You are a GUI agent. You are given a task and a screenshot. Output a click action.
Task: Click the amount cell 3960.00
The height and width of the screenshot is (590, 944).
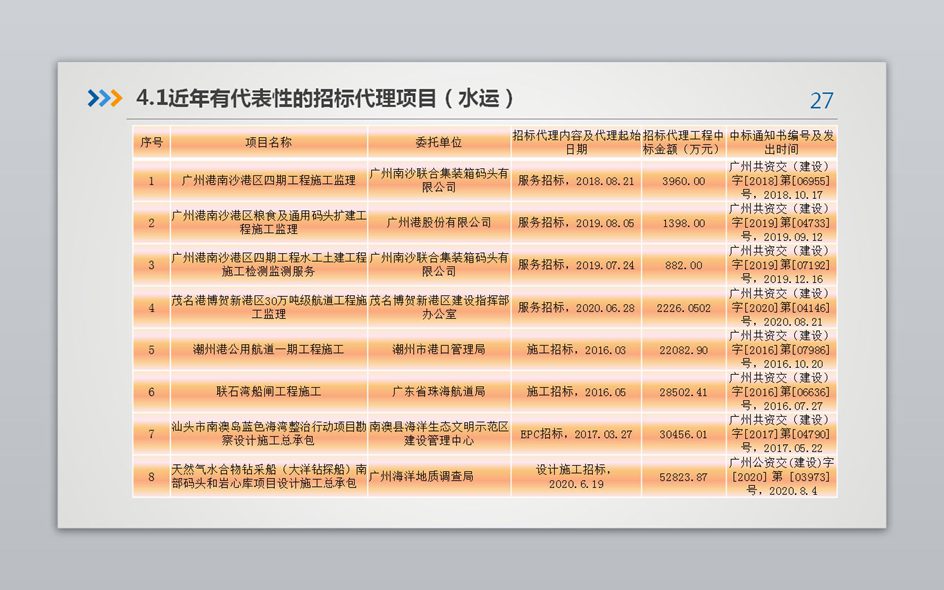tap(683, 181)
